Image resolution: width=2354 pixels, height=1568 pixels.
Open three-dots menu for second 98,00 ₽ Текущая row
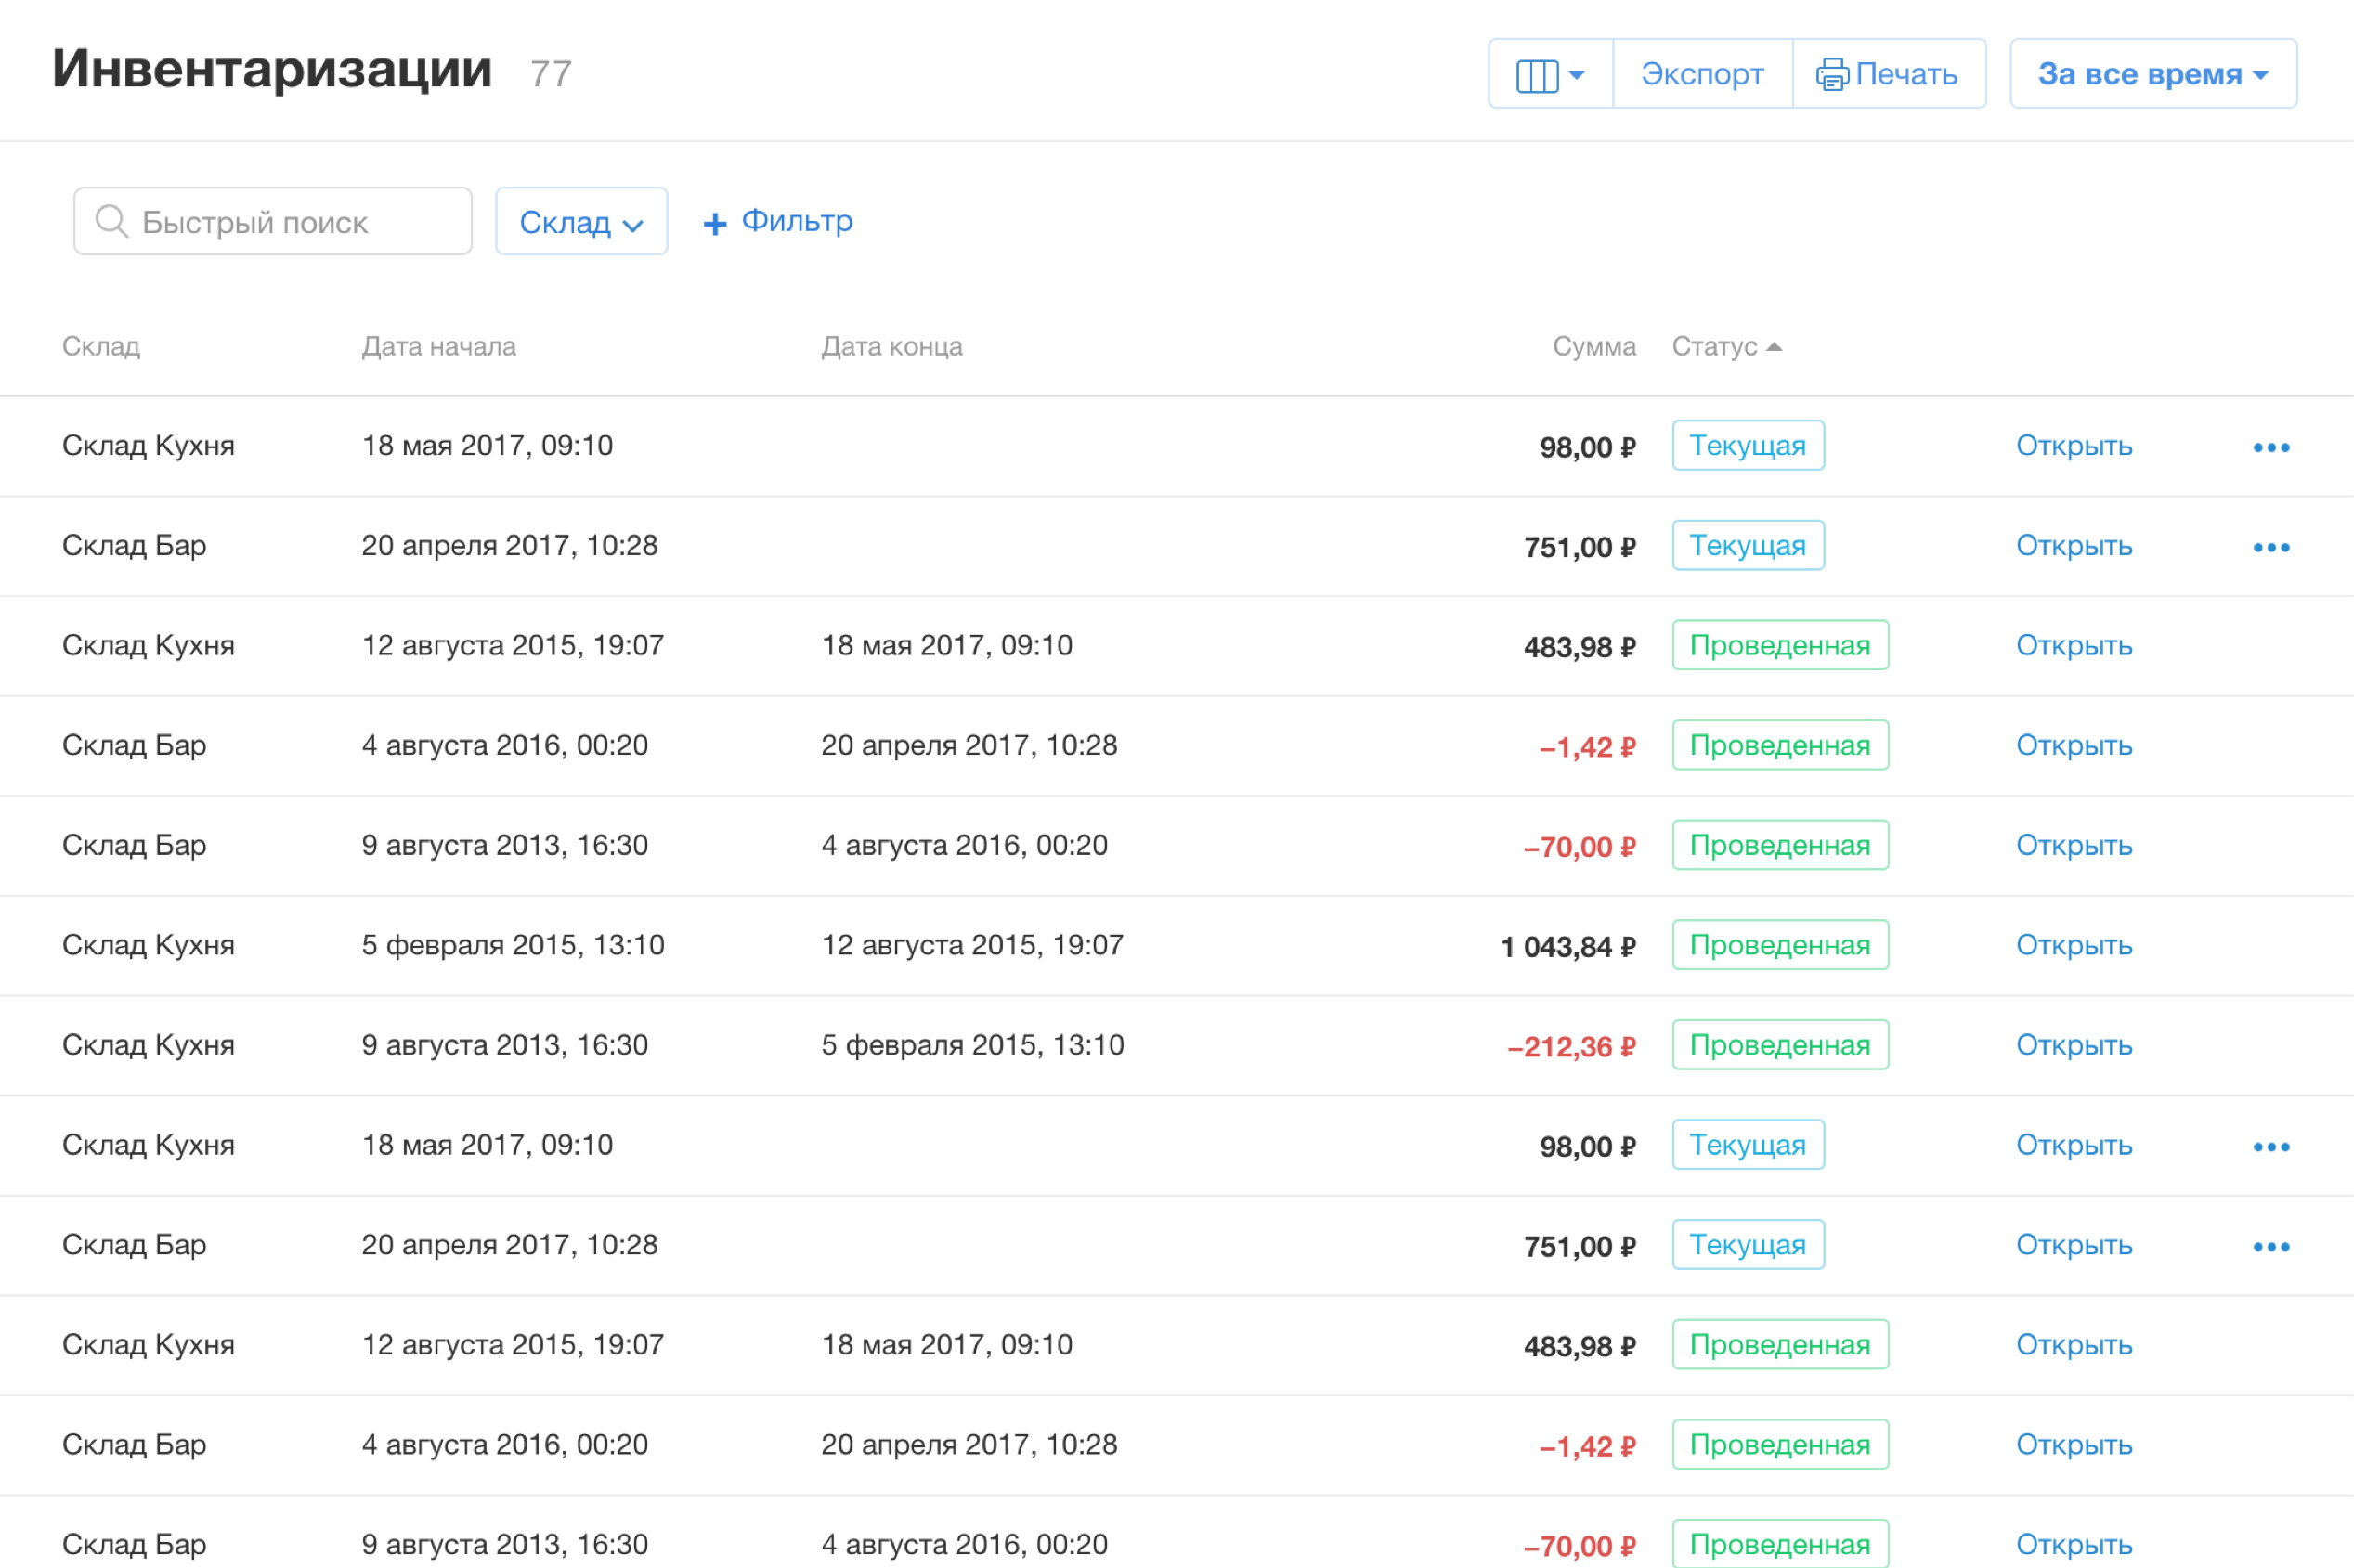coord(2270,1146)
